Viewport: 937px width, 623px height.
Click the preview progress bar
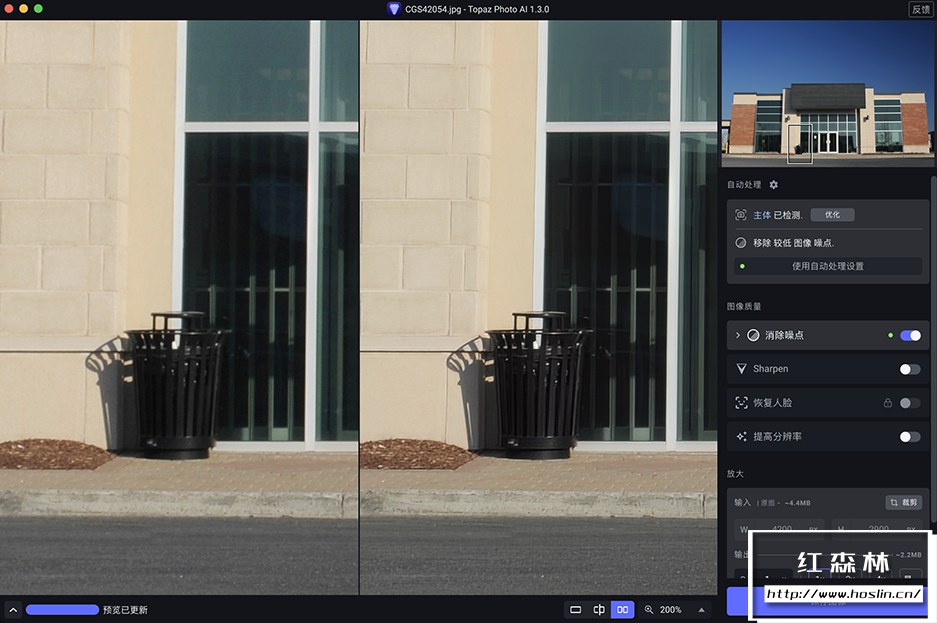click(62, 610)
